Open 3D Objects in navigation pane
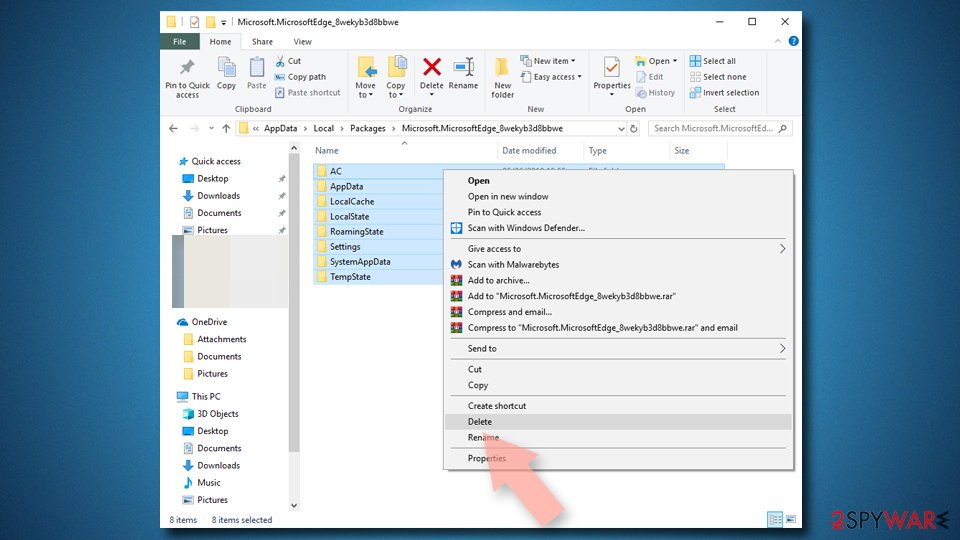 point(217,414)
